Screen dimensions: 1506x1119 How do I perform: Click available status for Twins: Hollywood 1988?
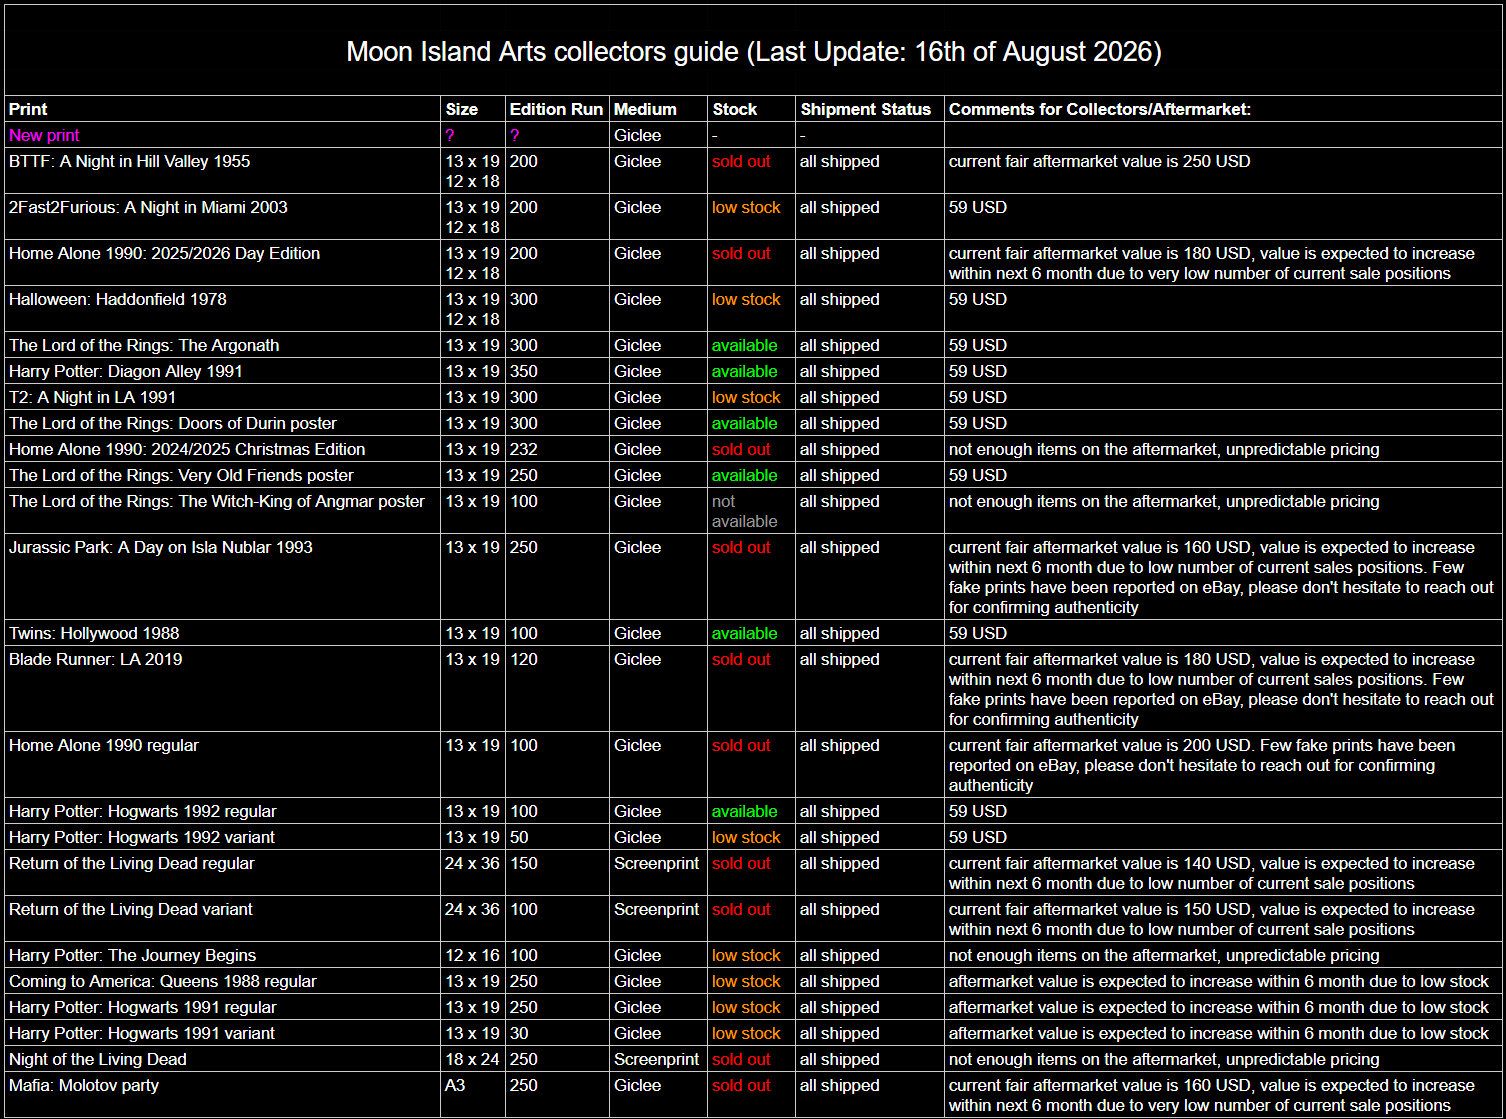(744, 633)
